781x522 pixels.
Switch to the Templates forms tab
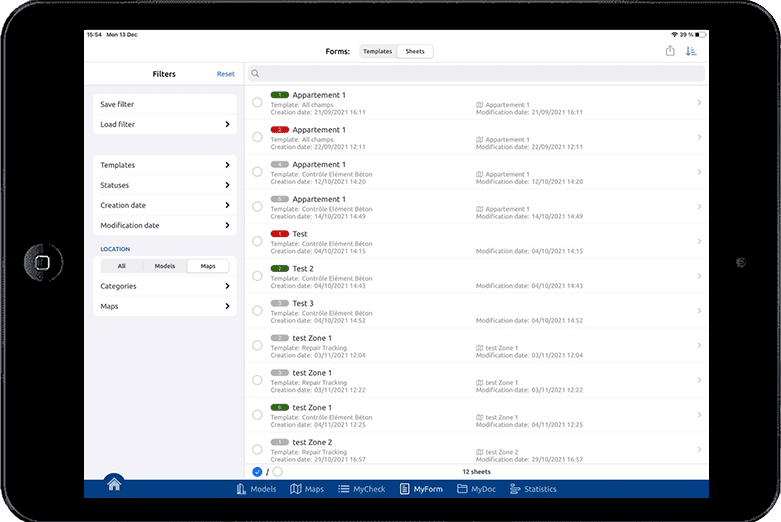[378, 51]
